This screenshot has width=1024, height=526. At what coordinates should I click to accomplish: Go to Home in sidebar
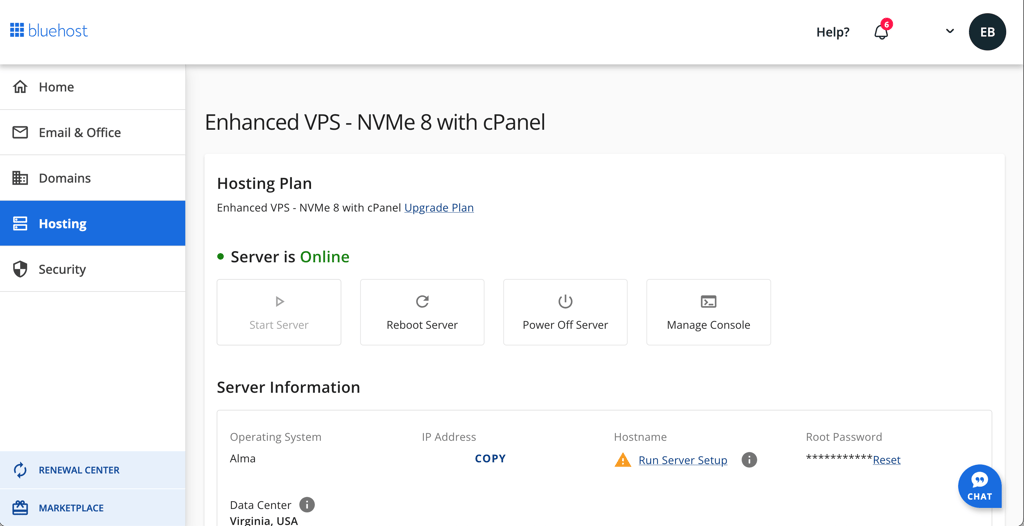point(93,87)
